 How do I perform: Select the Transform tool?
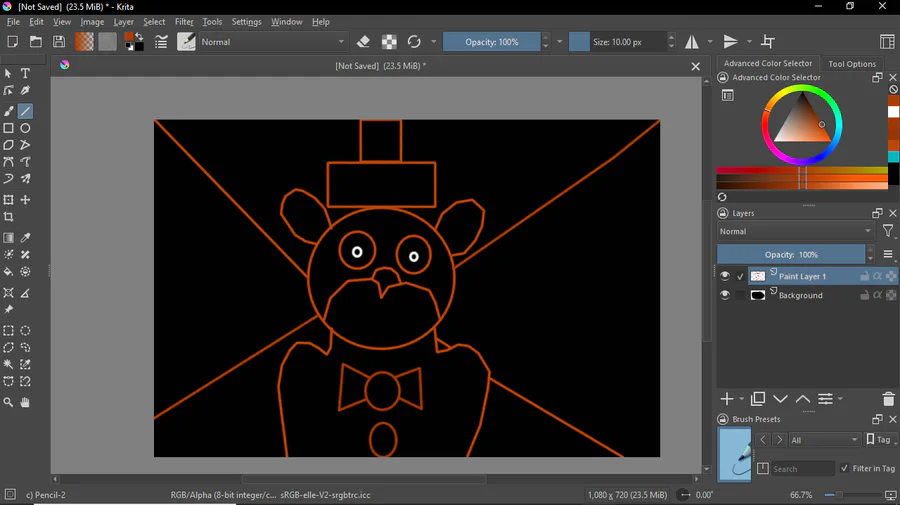tap(9, 200)
